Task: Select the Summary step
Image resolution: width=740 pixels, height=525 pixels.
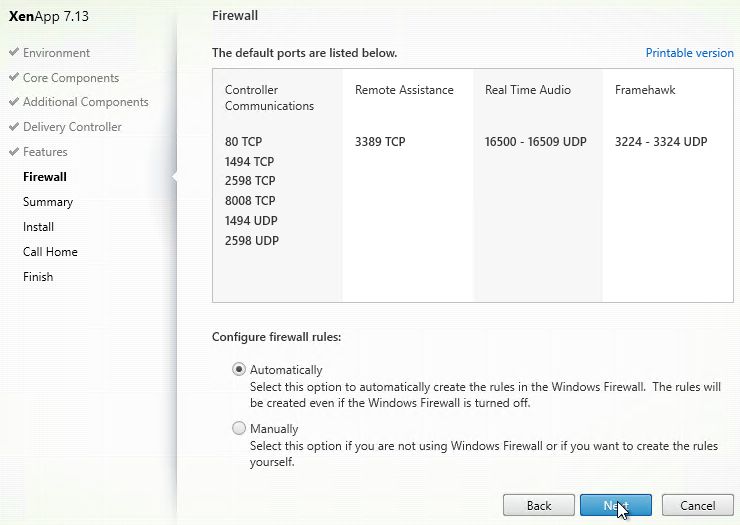Action: [x=48, y=202]
